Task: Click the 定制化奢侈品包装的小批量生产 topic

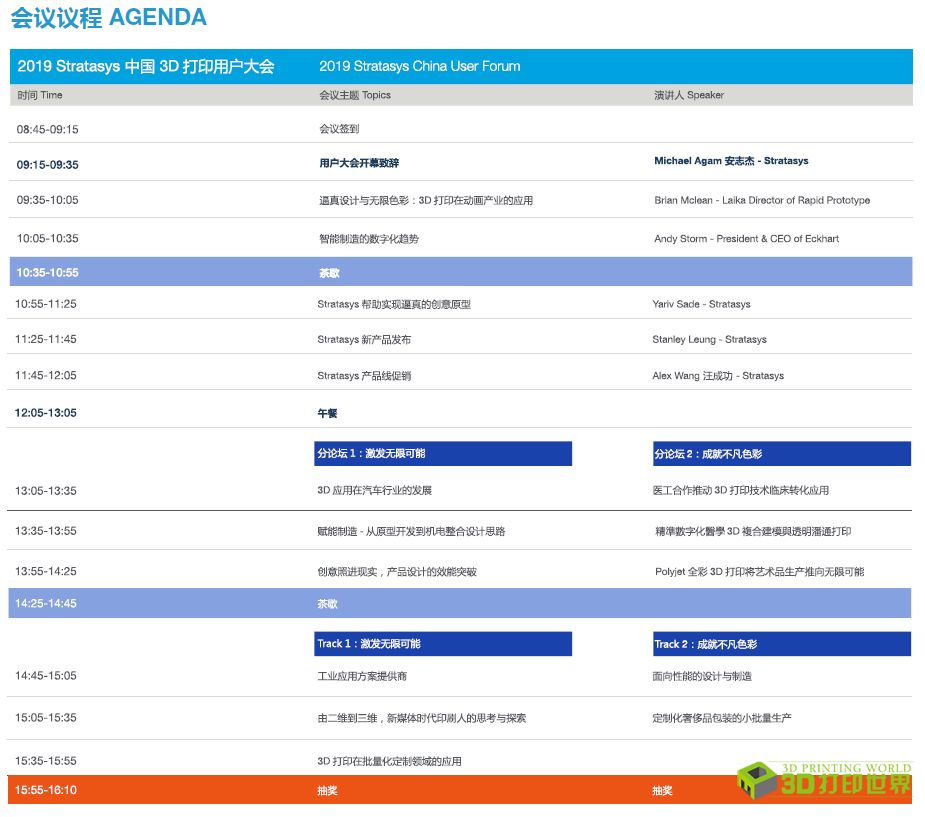Action: click(x=721, y=718)
